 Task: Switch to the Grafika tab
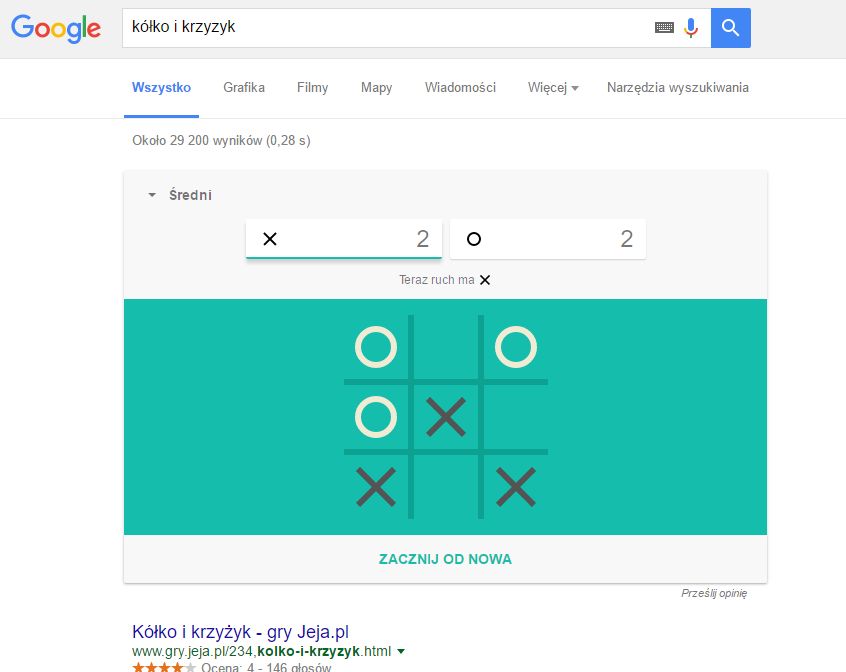click(x=244, y=88)
